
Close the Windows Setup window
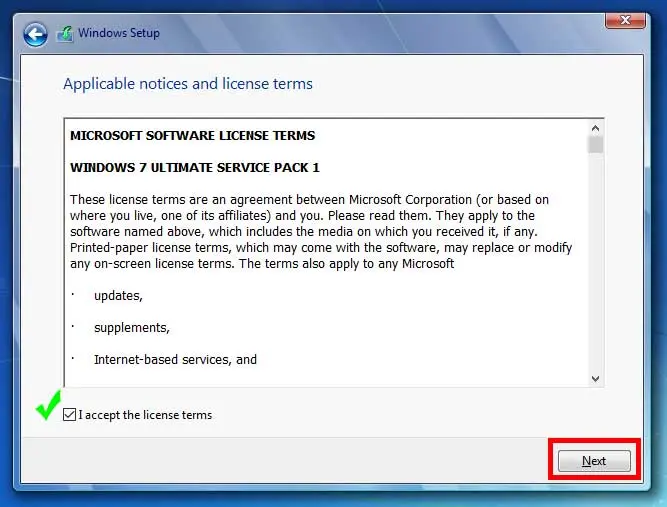625,19
